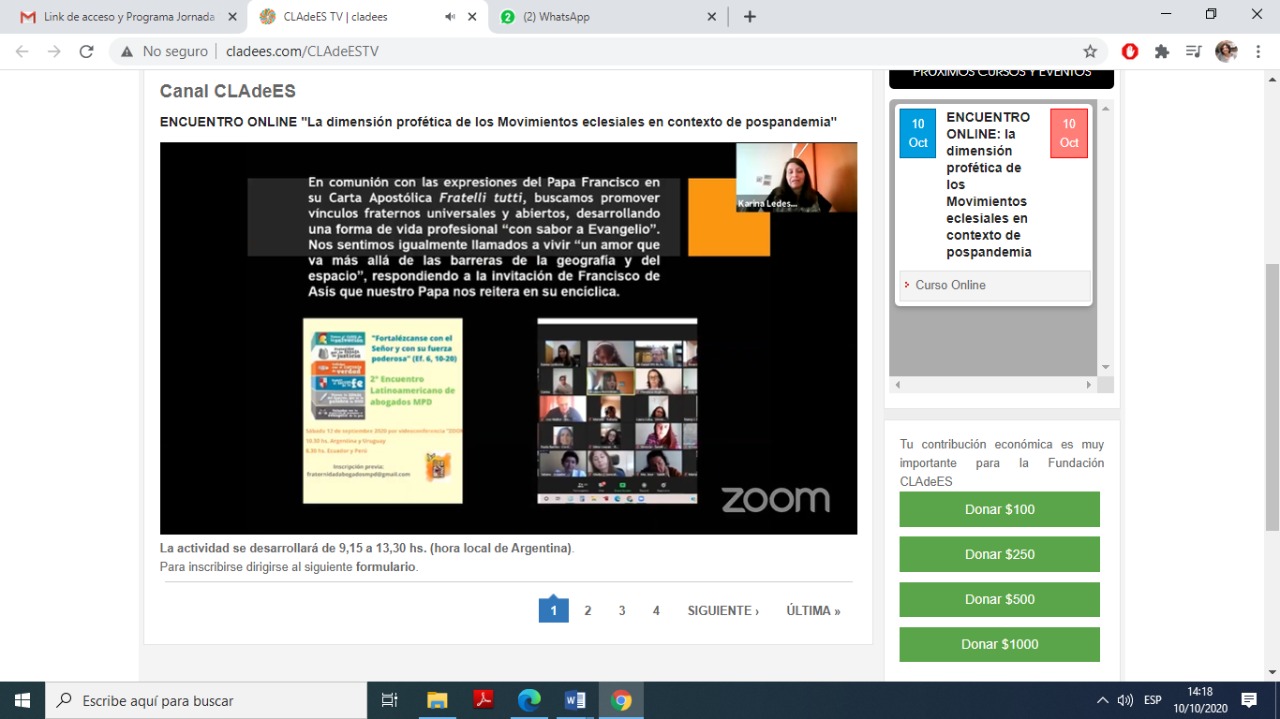Open the Extensions puzzle icon
The image size is (1280, 719).
[x=1162, y=51]
